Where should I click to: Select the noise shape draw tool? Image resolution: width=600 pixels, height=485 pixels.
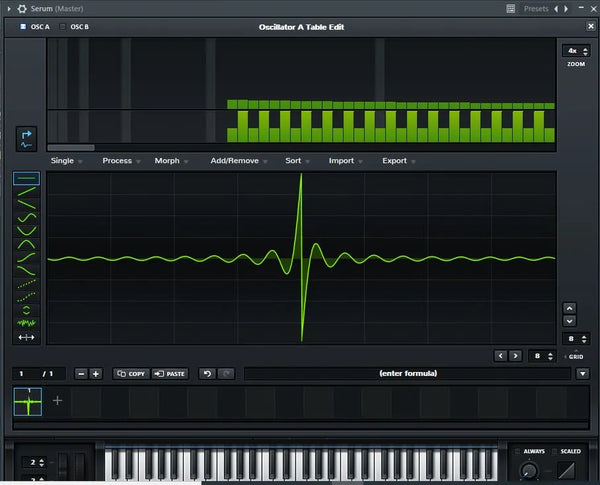(x=27, y=322)
